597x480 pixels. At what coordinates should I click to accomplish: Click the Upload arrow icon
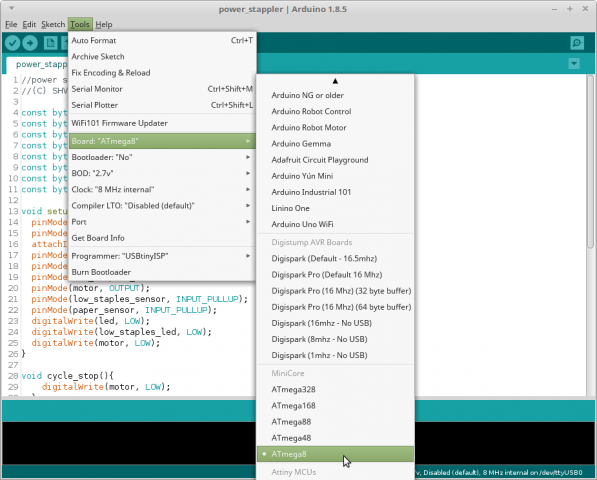click(30, 43)
